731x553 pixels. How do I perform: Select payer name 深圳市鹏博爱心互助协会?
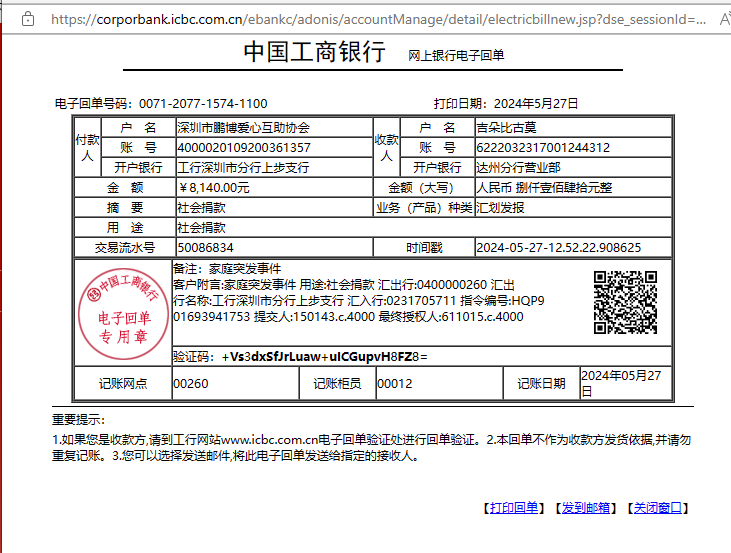point(243,128)
